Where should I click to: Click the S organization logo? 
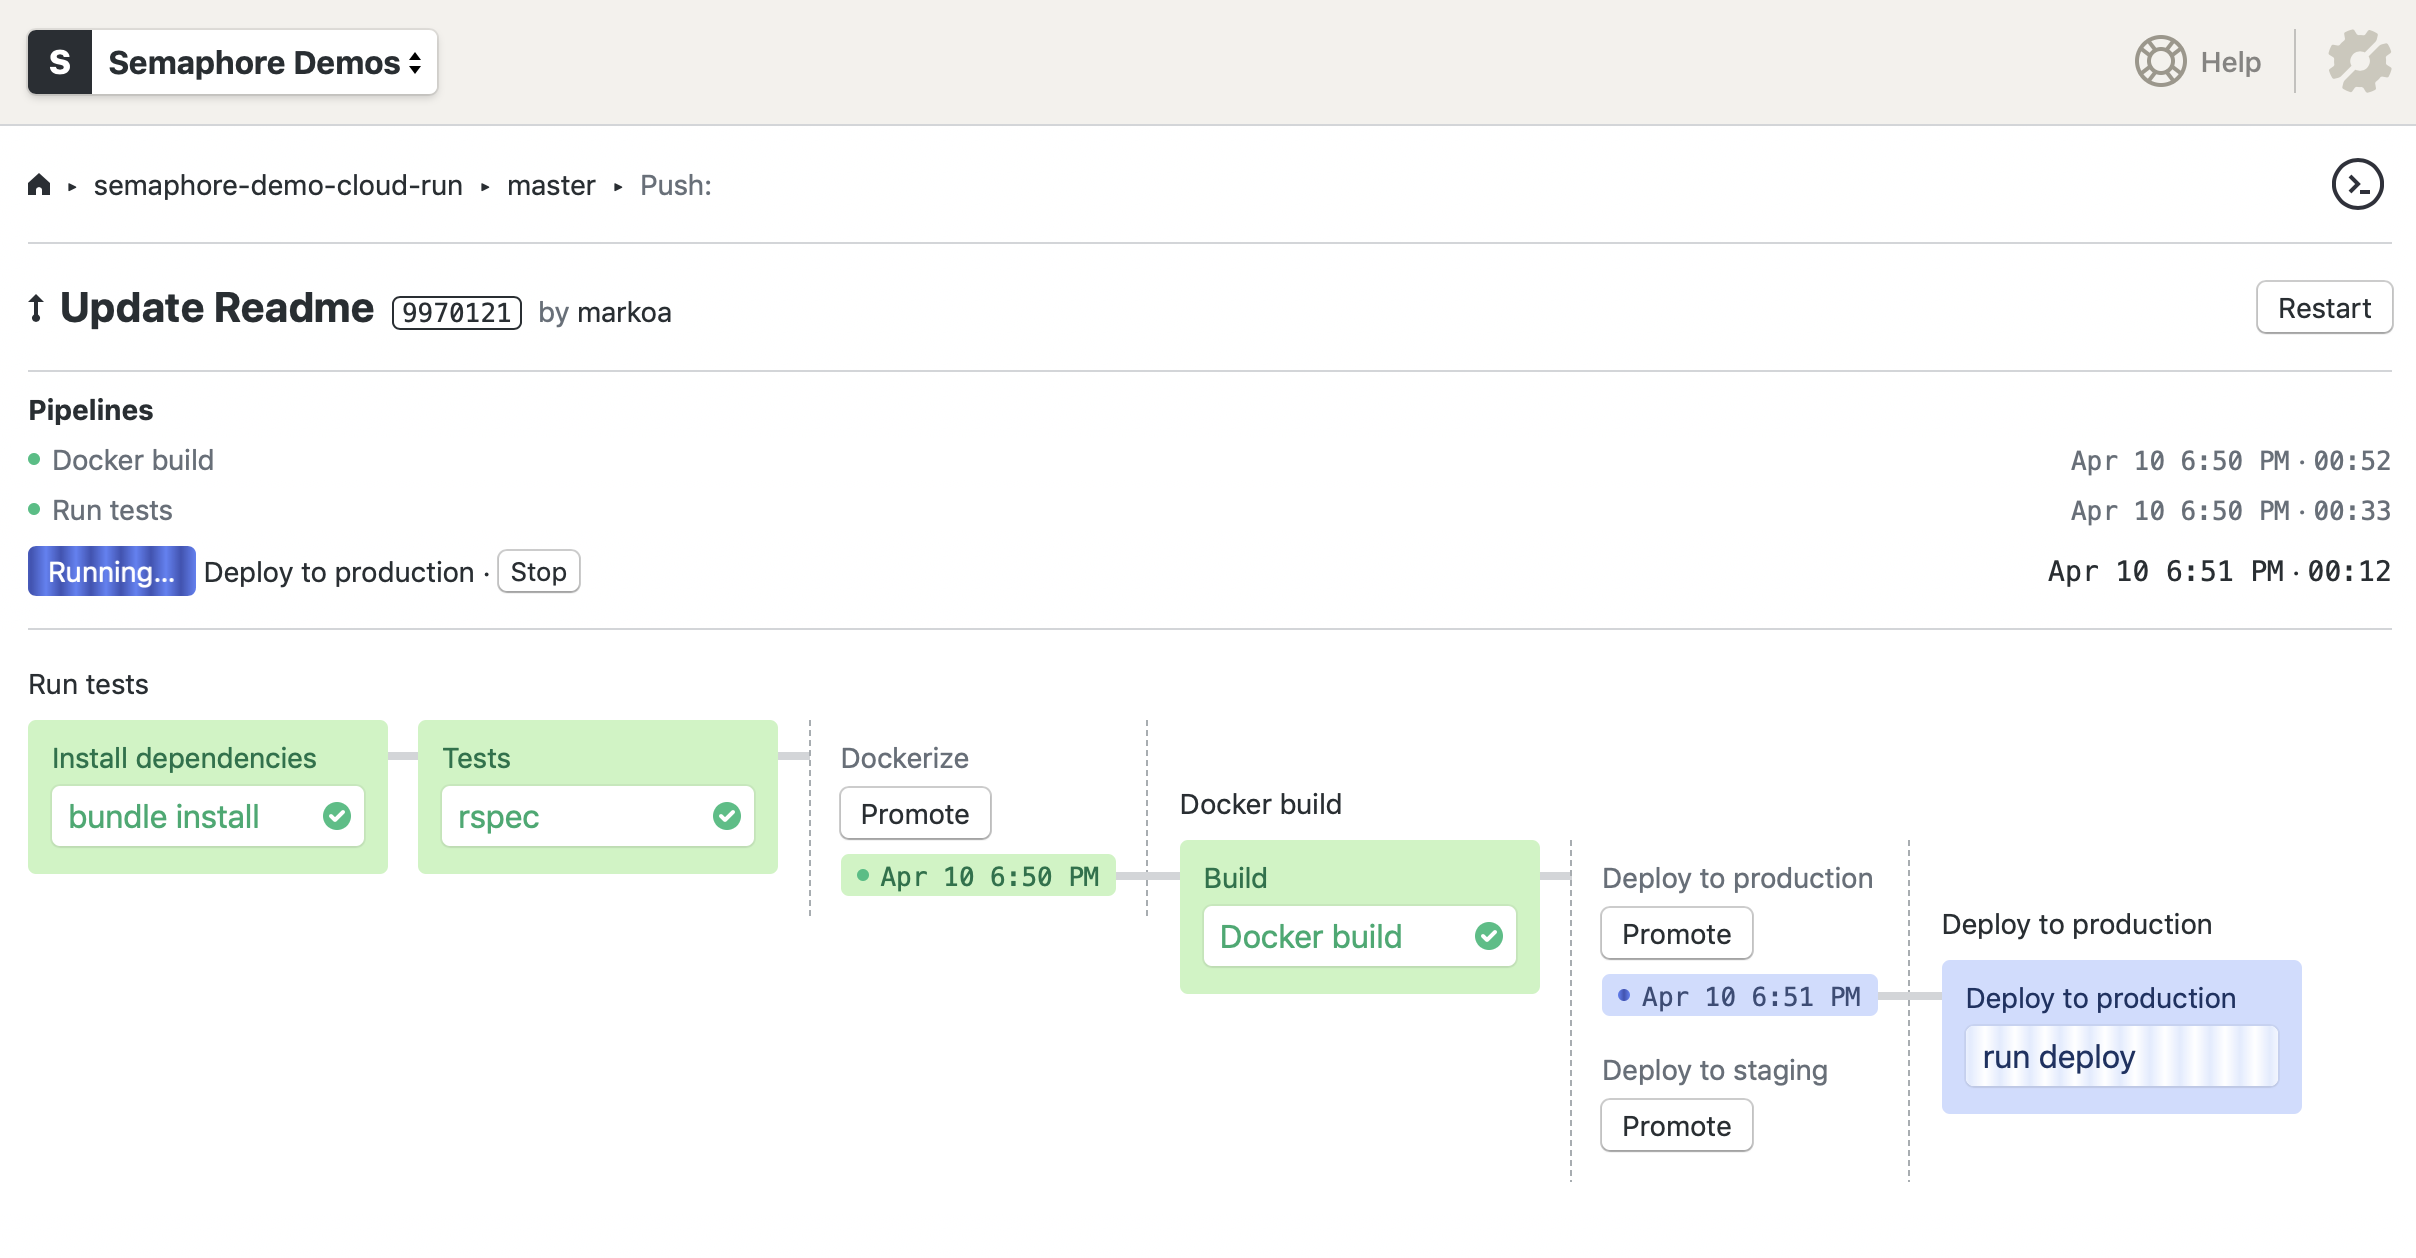point(60,62)
